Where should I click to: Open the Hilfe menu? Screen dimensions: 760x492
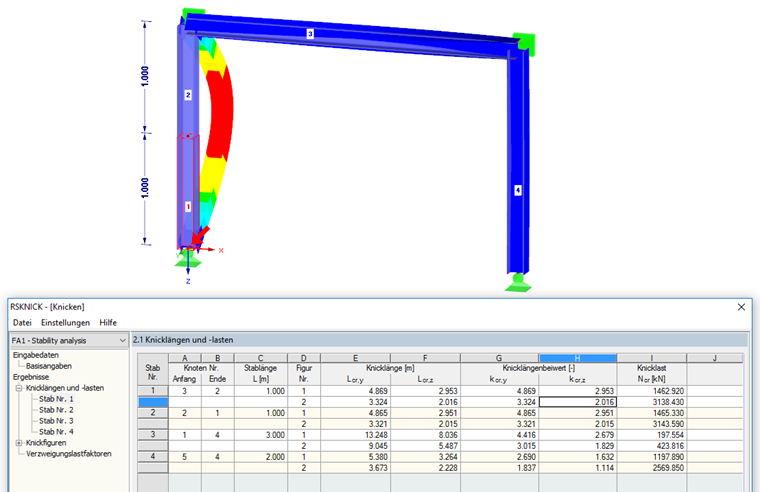tap(108, 322)
